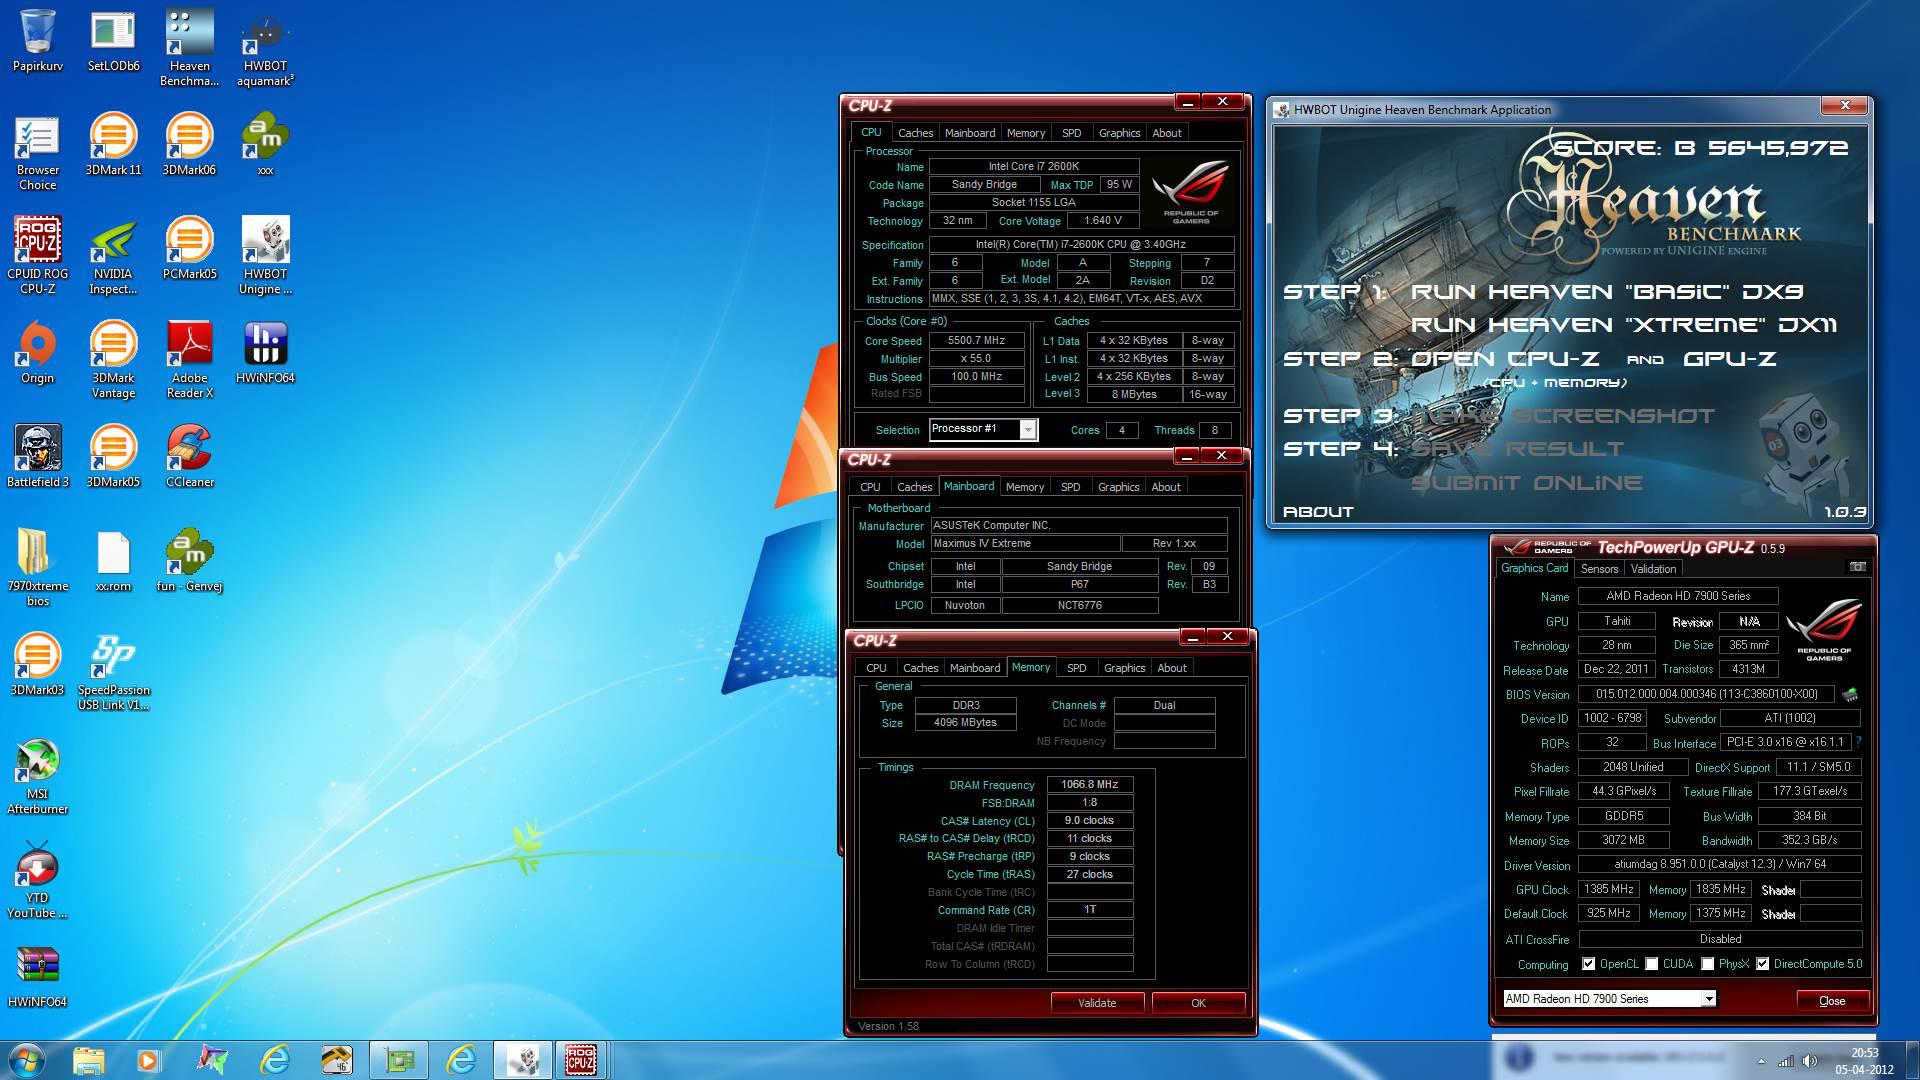Click Run Heaven "Basic" DX9

(1607, 293)
